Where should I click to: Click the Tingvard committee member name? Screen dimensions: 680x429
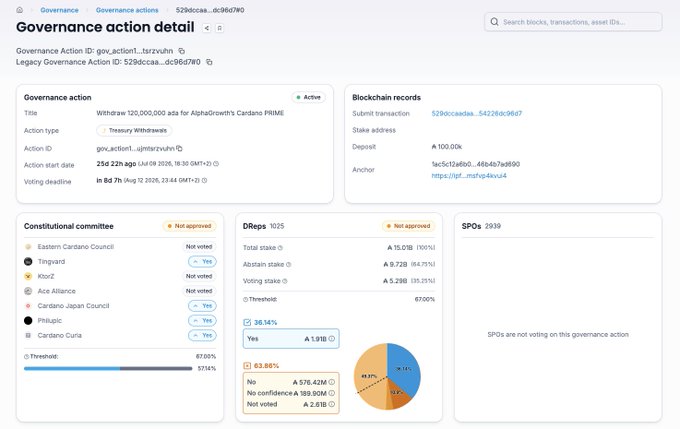point(51,262)
